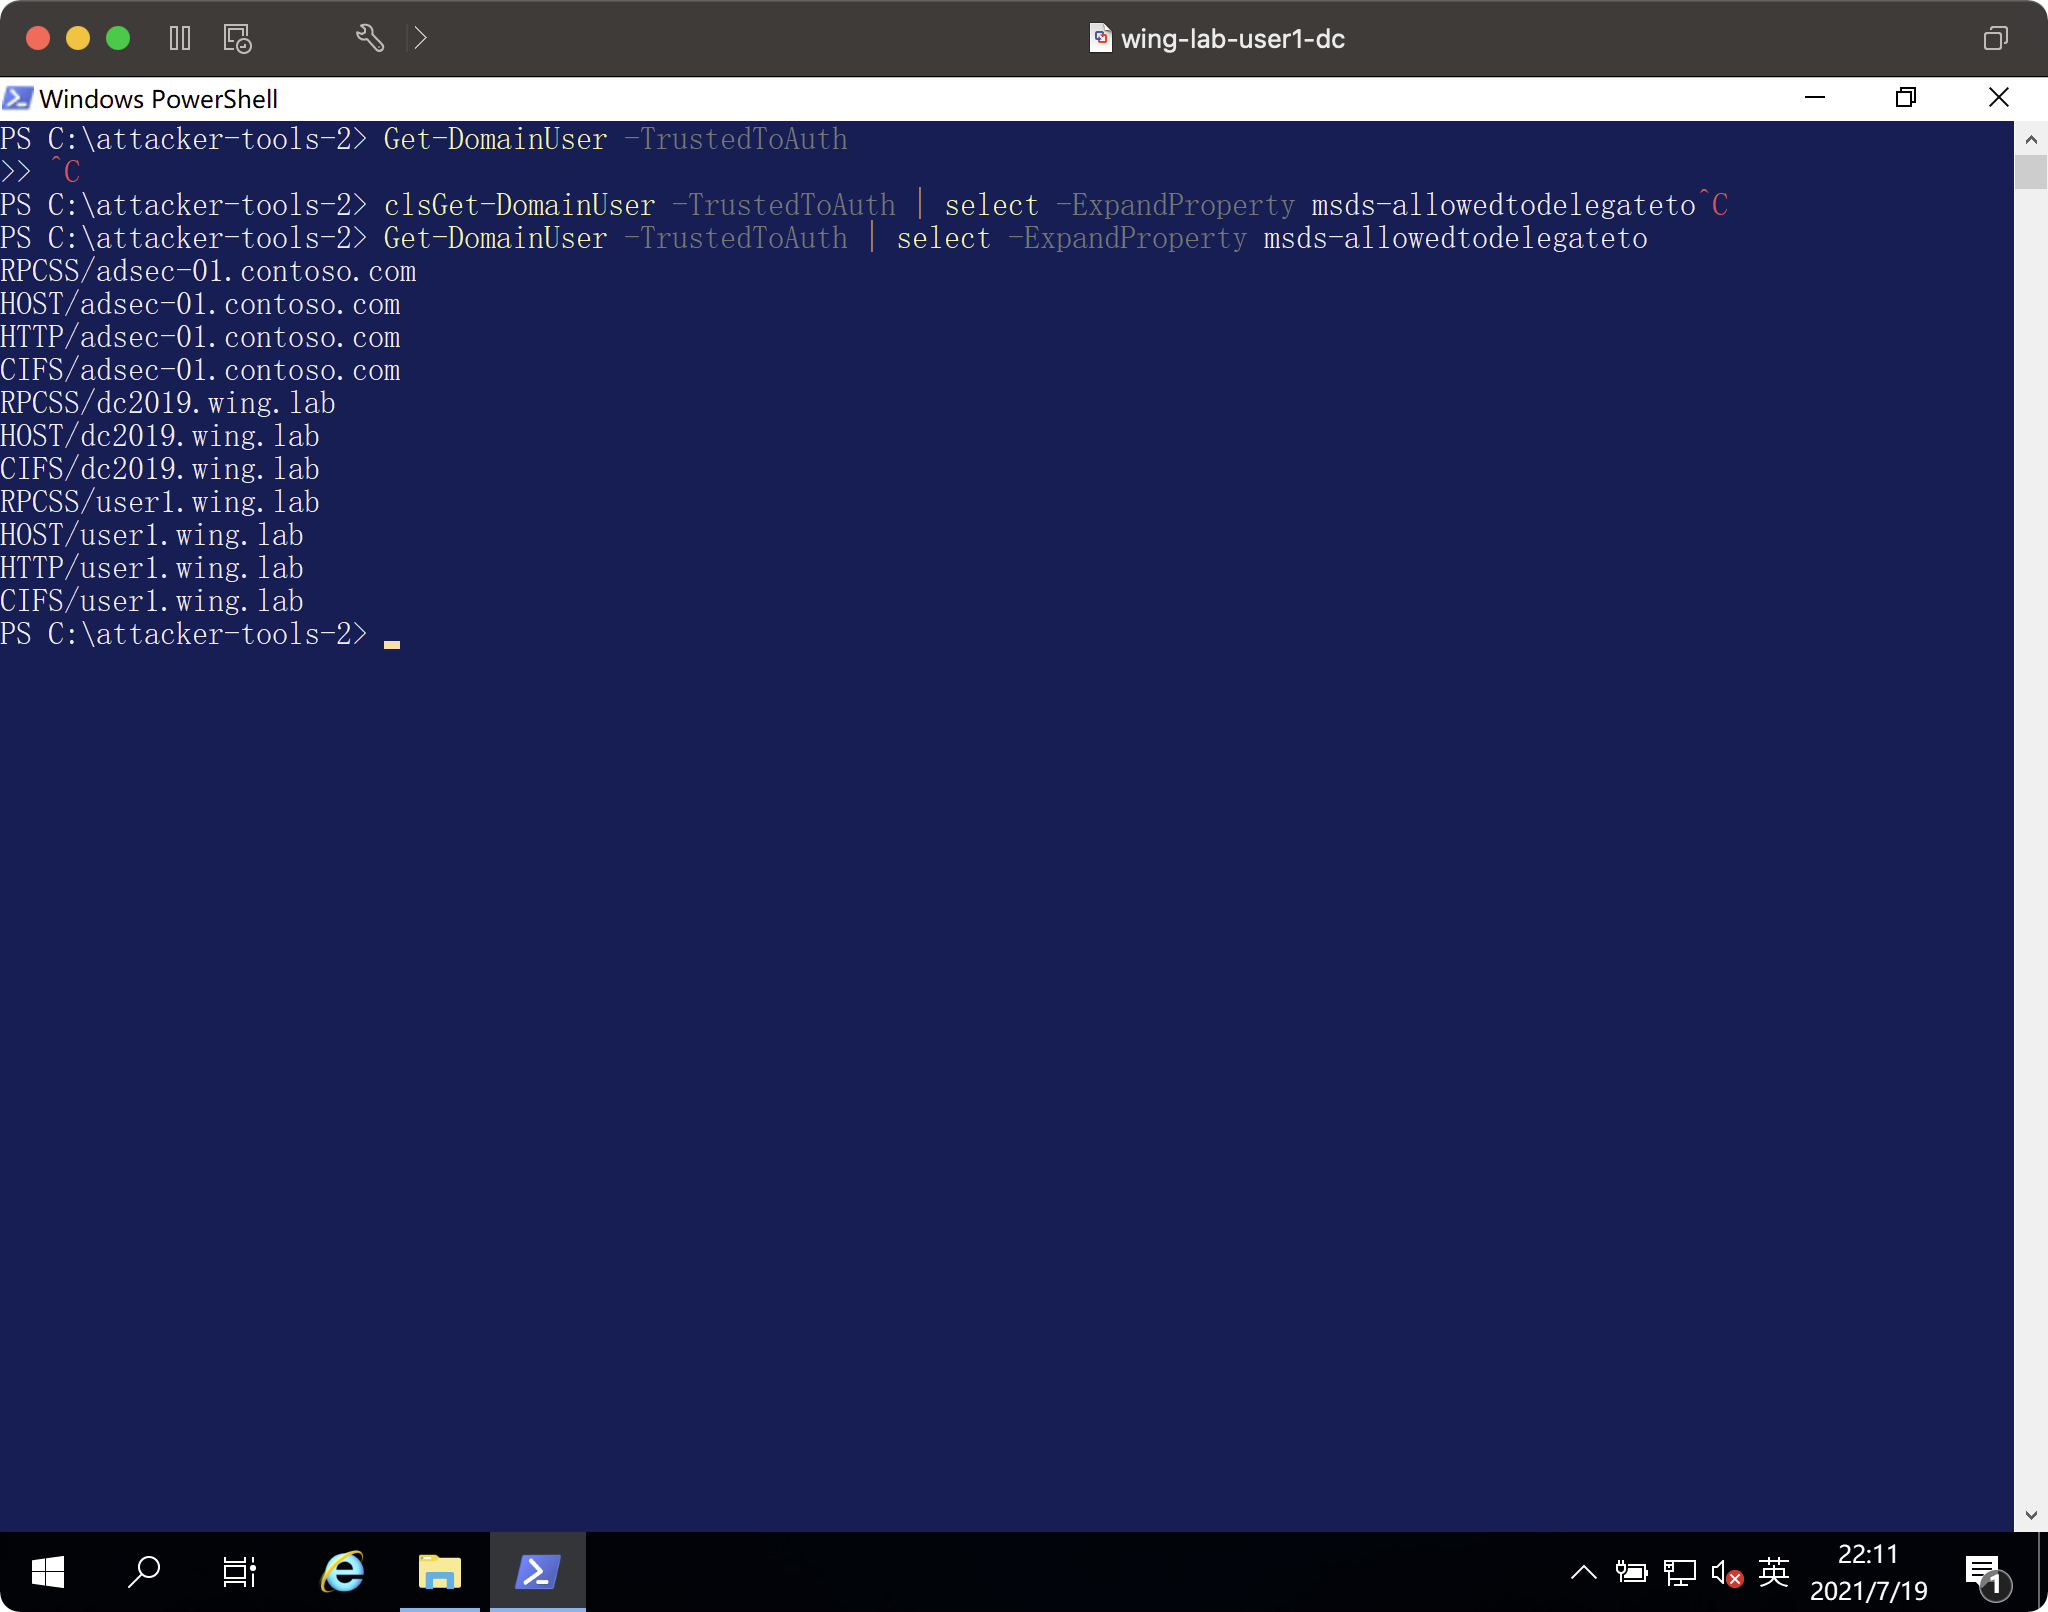Click RPCSS/user1.wing.lab output line
This screenshot has width=2048, height=1612.
click(x=160, y=502)
